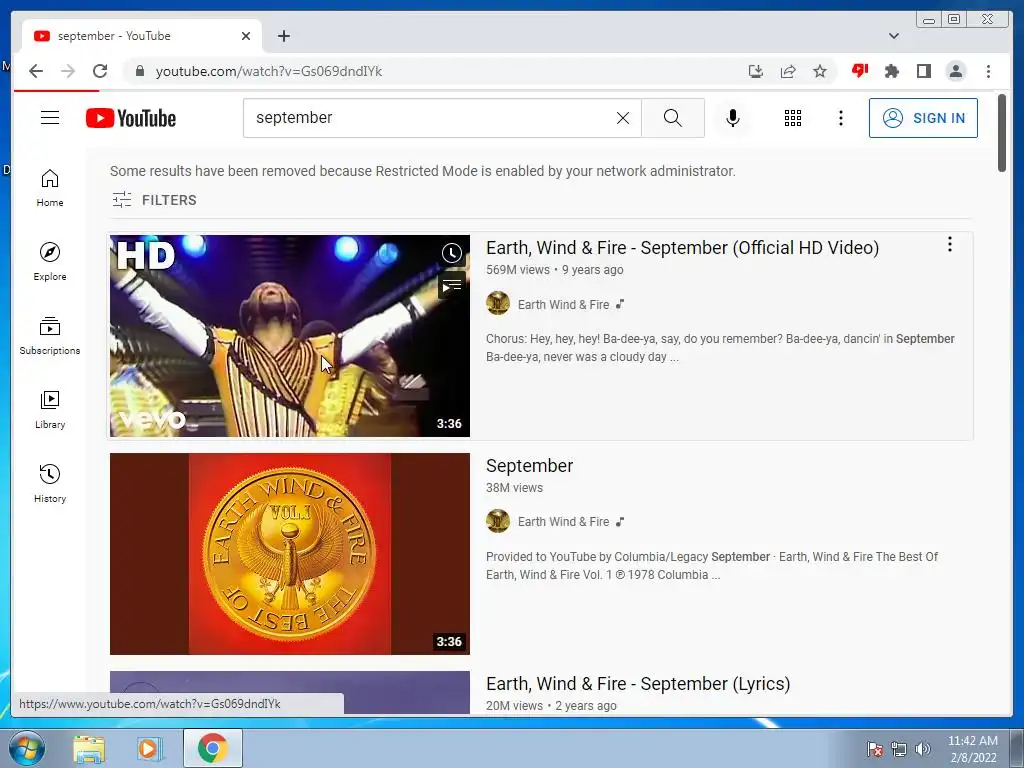Screen dimensions: 1024x768
Task: Open the Action Center flag icon
Action: [x=875, y=749]
